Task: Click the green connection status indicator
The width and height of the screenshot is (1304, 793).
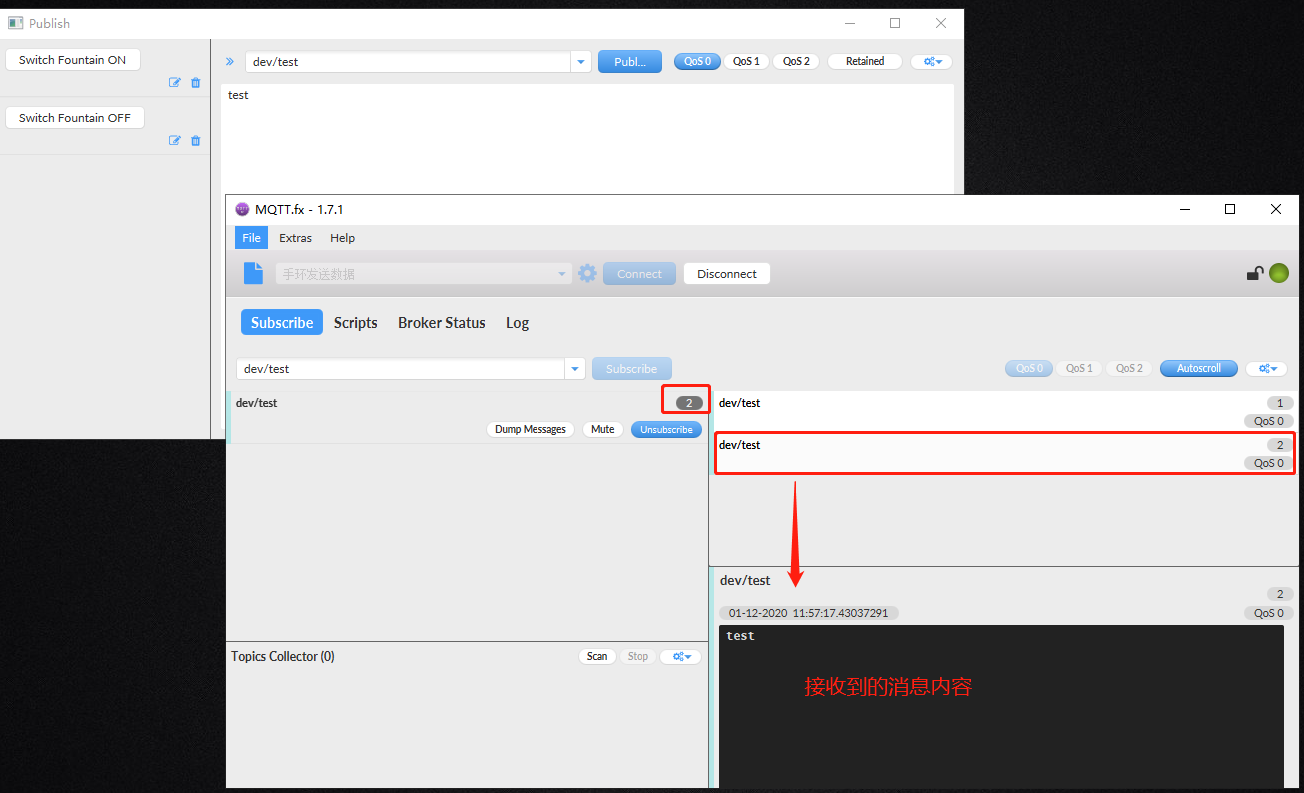Action: (x=1278, y=272)
